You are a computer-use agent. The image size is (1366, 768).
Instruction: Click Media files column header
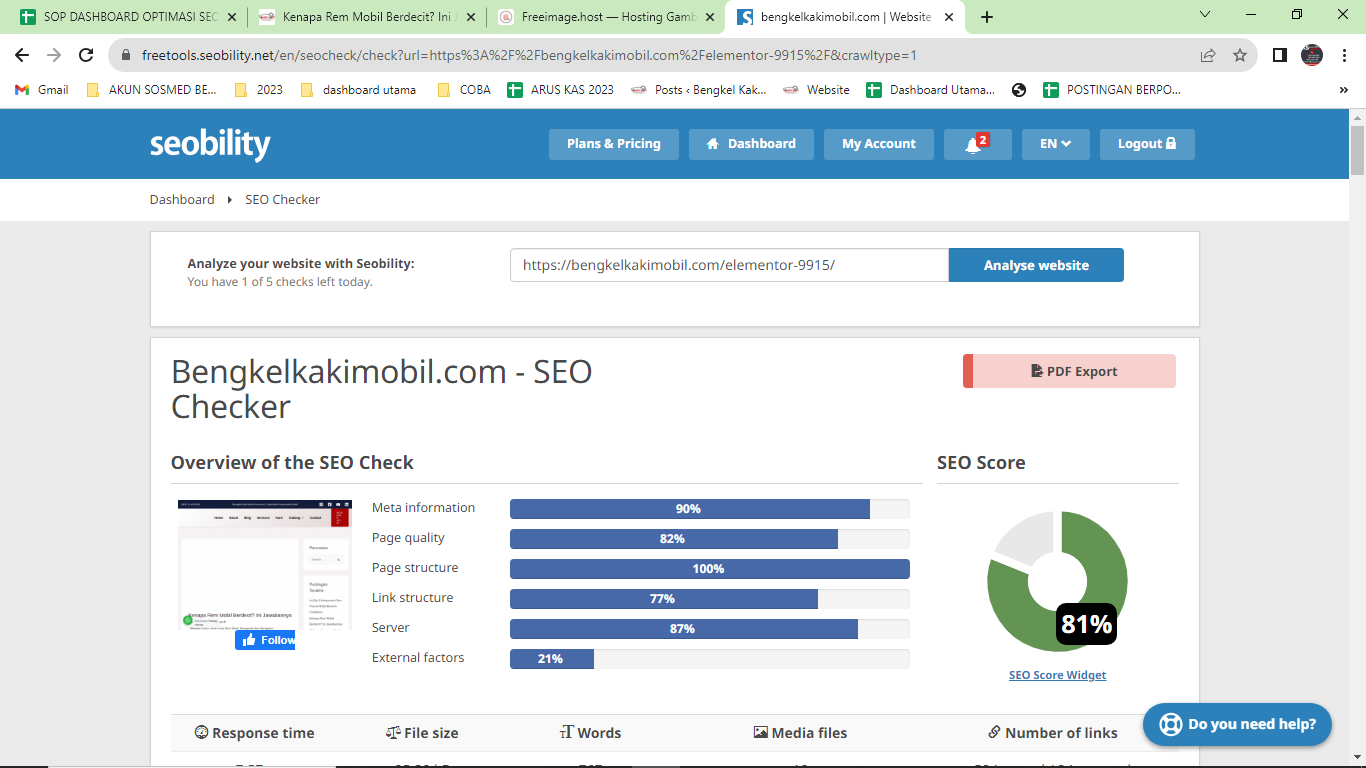coord(800,733)
